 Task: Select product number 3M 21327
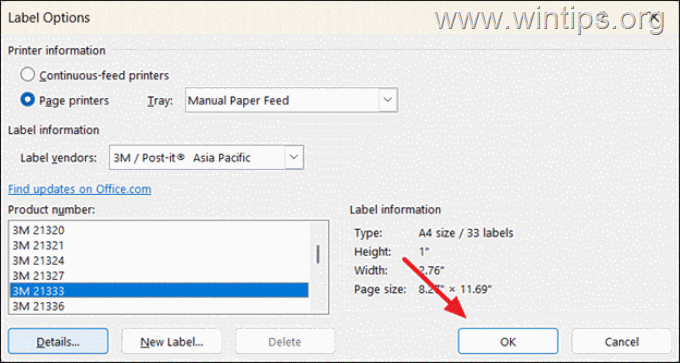[x=159, y=276]
